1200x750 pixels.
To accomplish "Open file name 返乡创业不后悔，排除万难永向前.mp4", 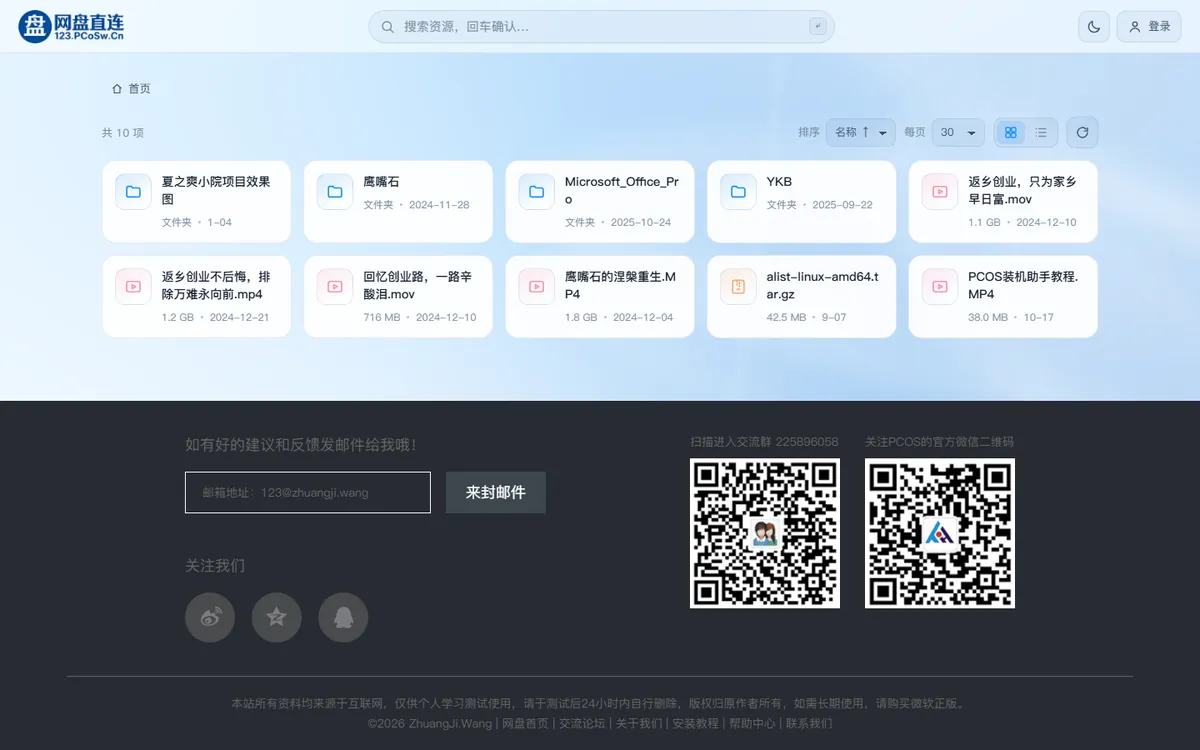I will point(216,285).
